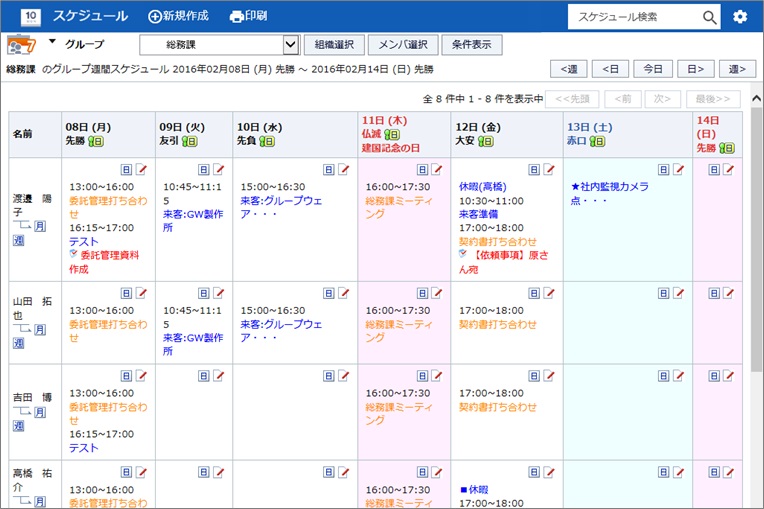Viewport: 764px width, 509px height.
Task: Open 渡邊's 休暇(高橋) entry
Action: pyautogui.click(x=482, y=187)
